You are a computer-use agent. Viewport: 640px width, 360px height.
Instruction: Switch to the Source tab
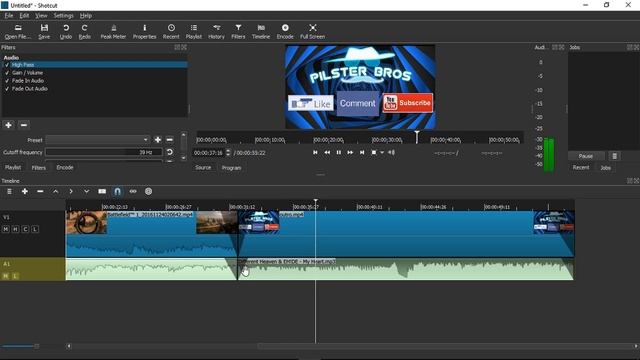point(203,167)
